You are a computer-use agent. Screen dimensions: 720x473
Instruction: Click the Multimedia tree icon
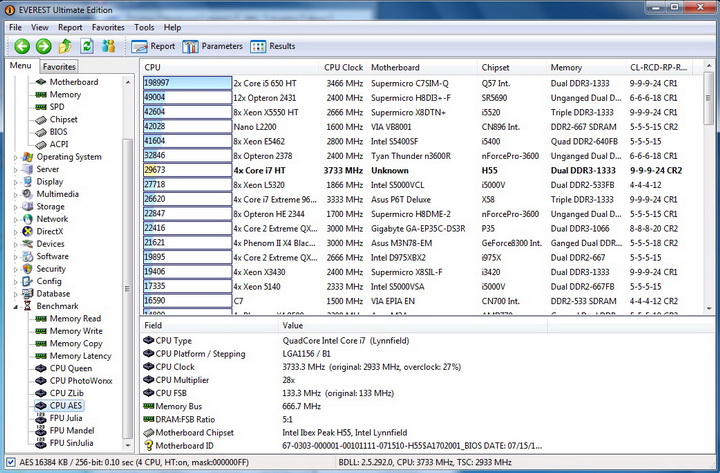28,194
